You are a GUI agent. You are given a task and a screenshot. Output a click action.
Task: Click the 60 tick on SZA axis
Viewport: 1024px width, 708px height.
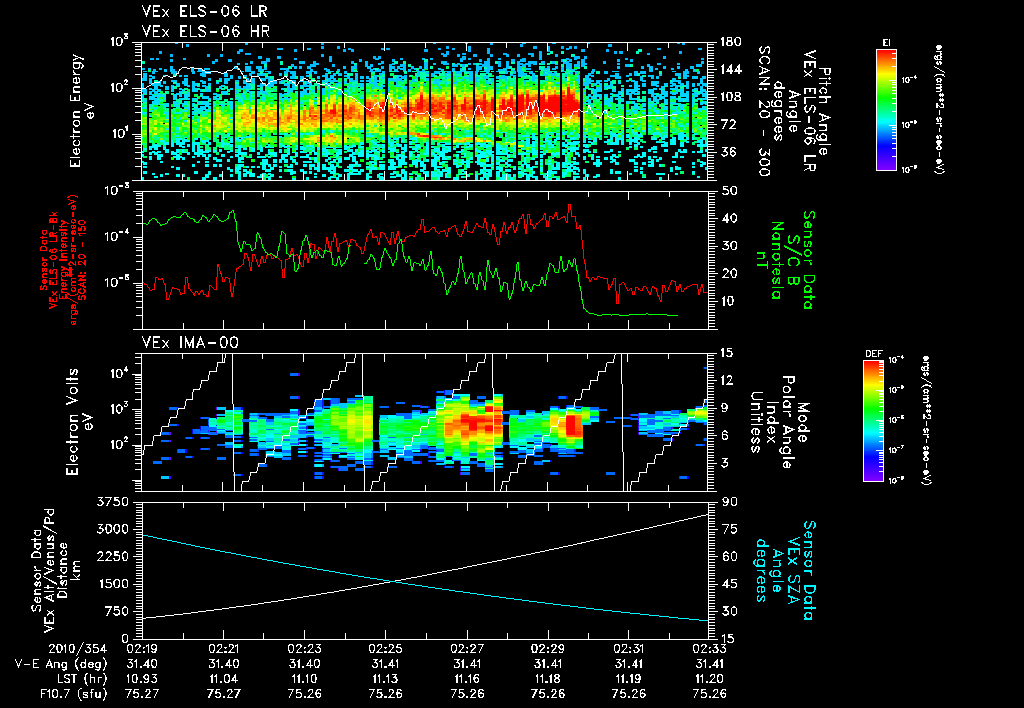[729, 556]
